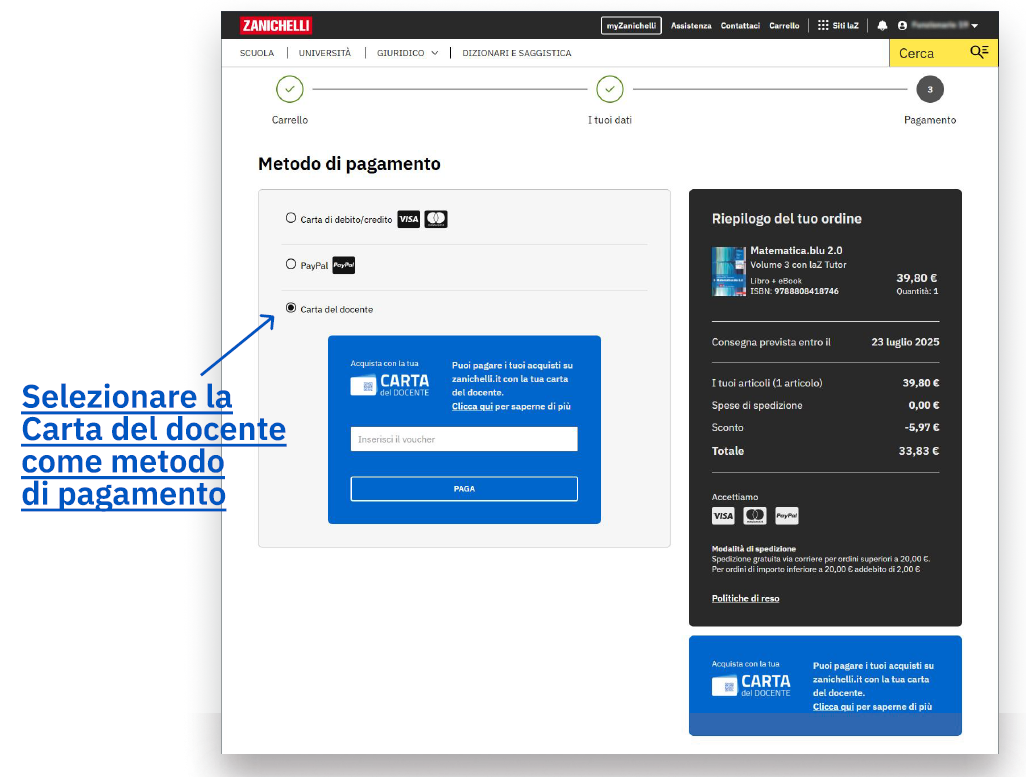Click the ISBN 9788808418746 text

(794, 291)
